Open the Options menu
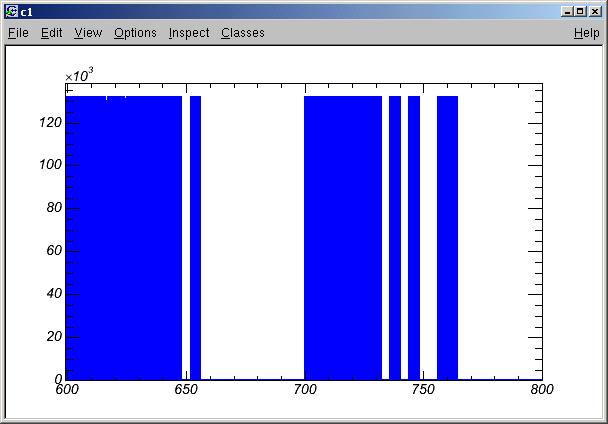 pos(135,33)
